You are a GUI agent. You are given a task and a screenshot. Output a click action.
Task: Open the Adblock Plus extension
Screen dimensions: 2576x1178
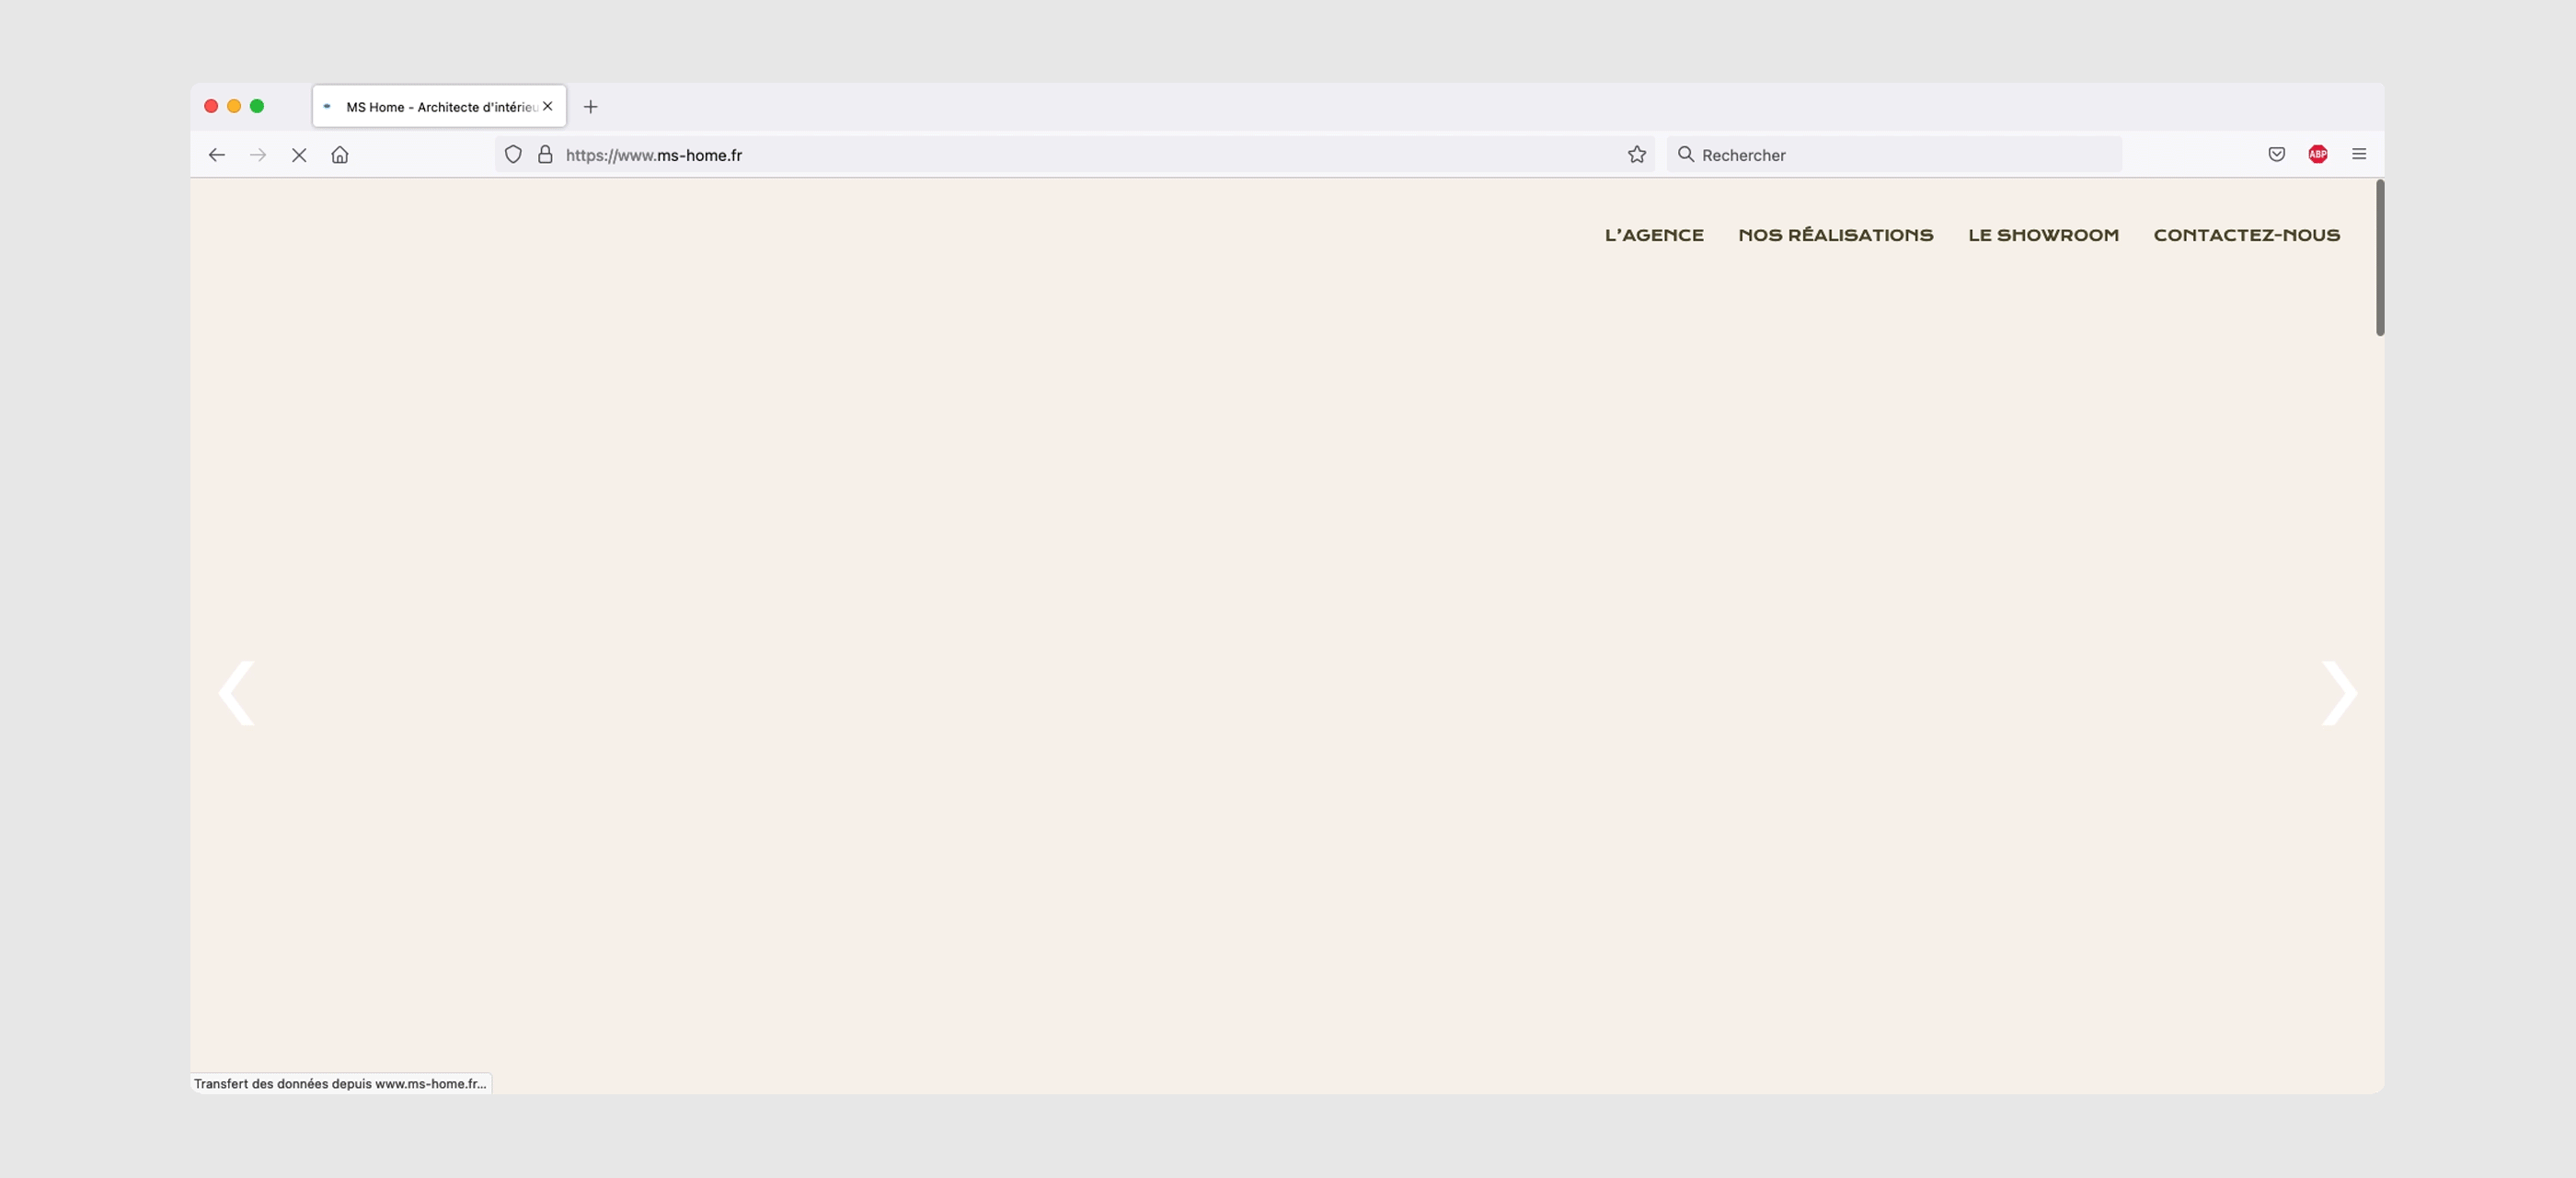[2318, 154]
